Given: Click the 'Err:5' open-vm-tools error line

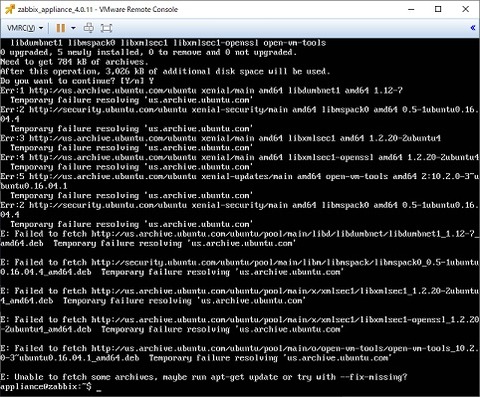Looking at the screenshot, I should click(x=240, y=181).
